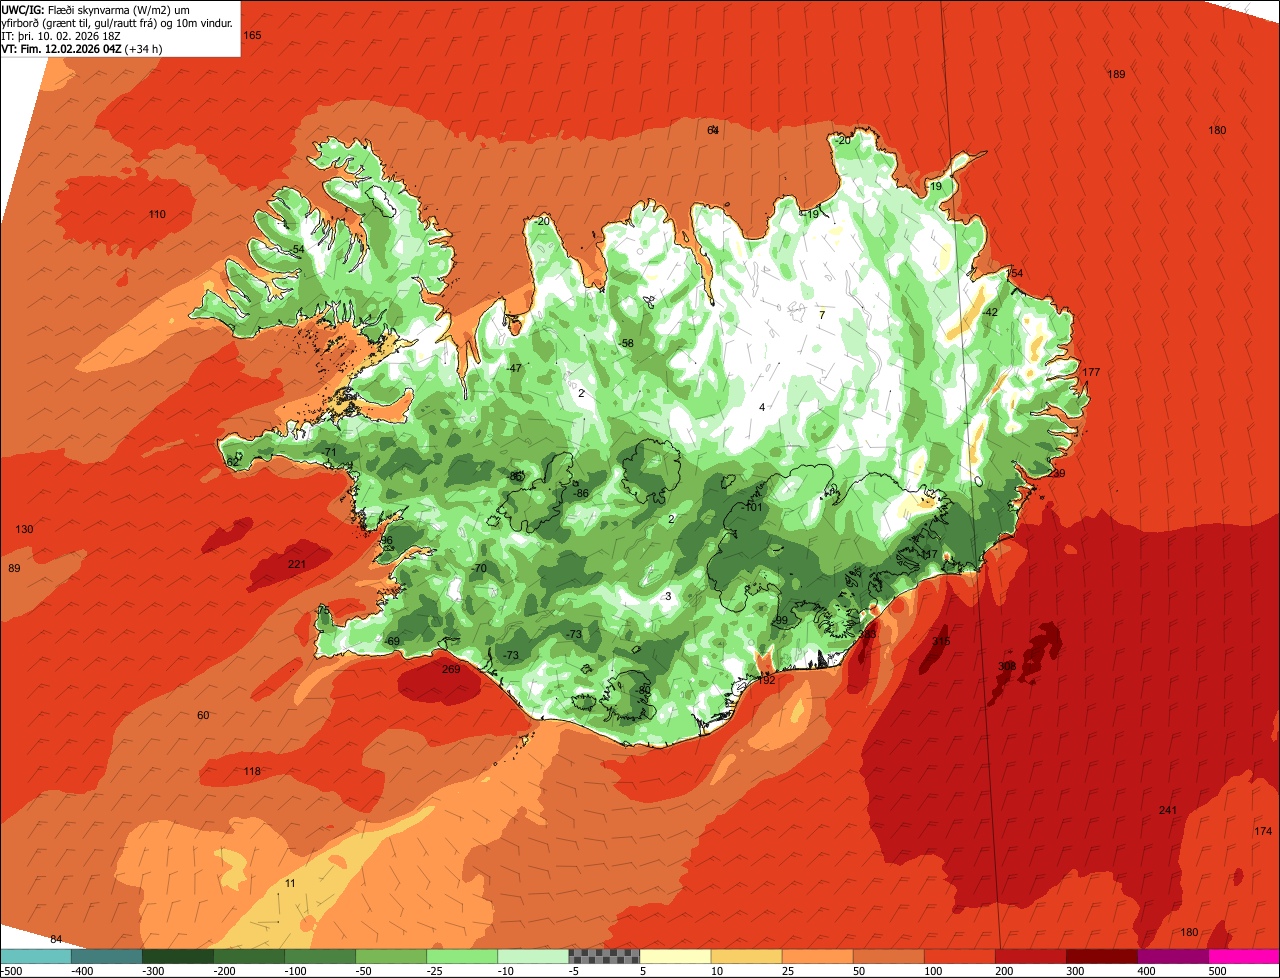This screenshot has height=978, width=1280.
Task: Click the value 118 in the southwest ocean
Action: tap(252, 771)
